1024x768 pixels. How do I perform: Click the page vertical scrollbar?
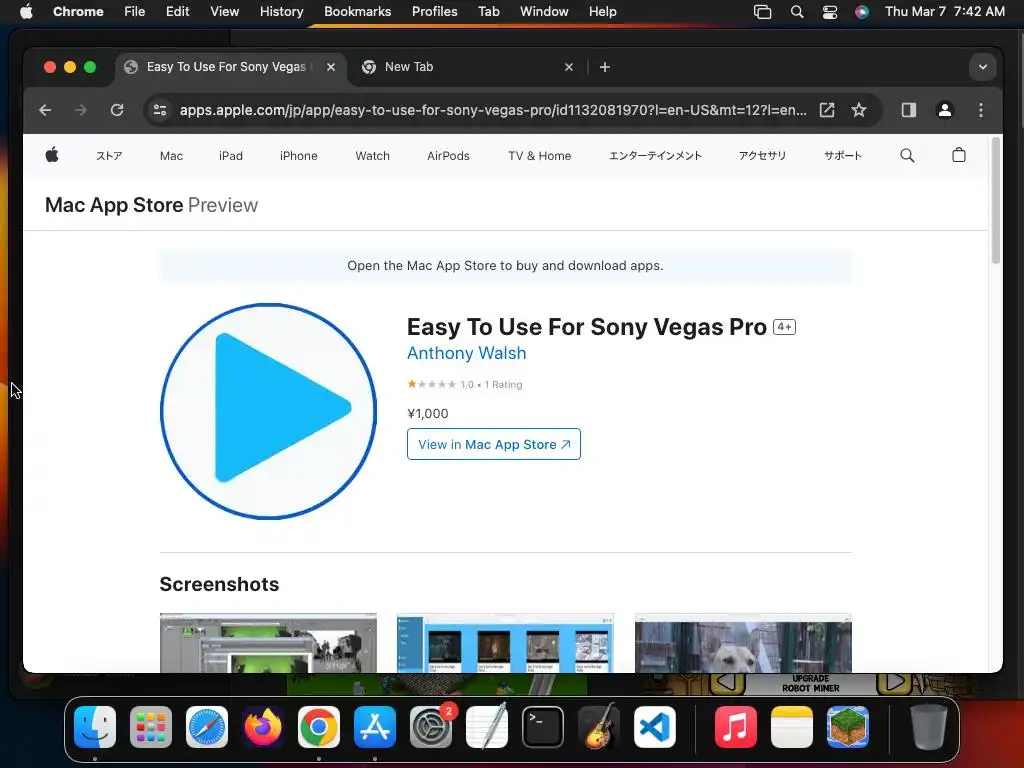point(996,200)
